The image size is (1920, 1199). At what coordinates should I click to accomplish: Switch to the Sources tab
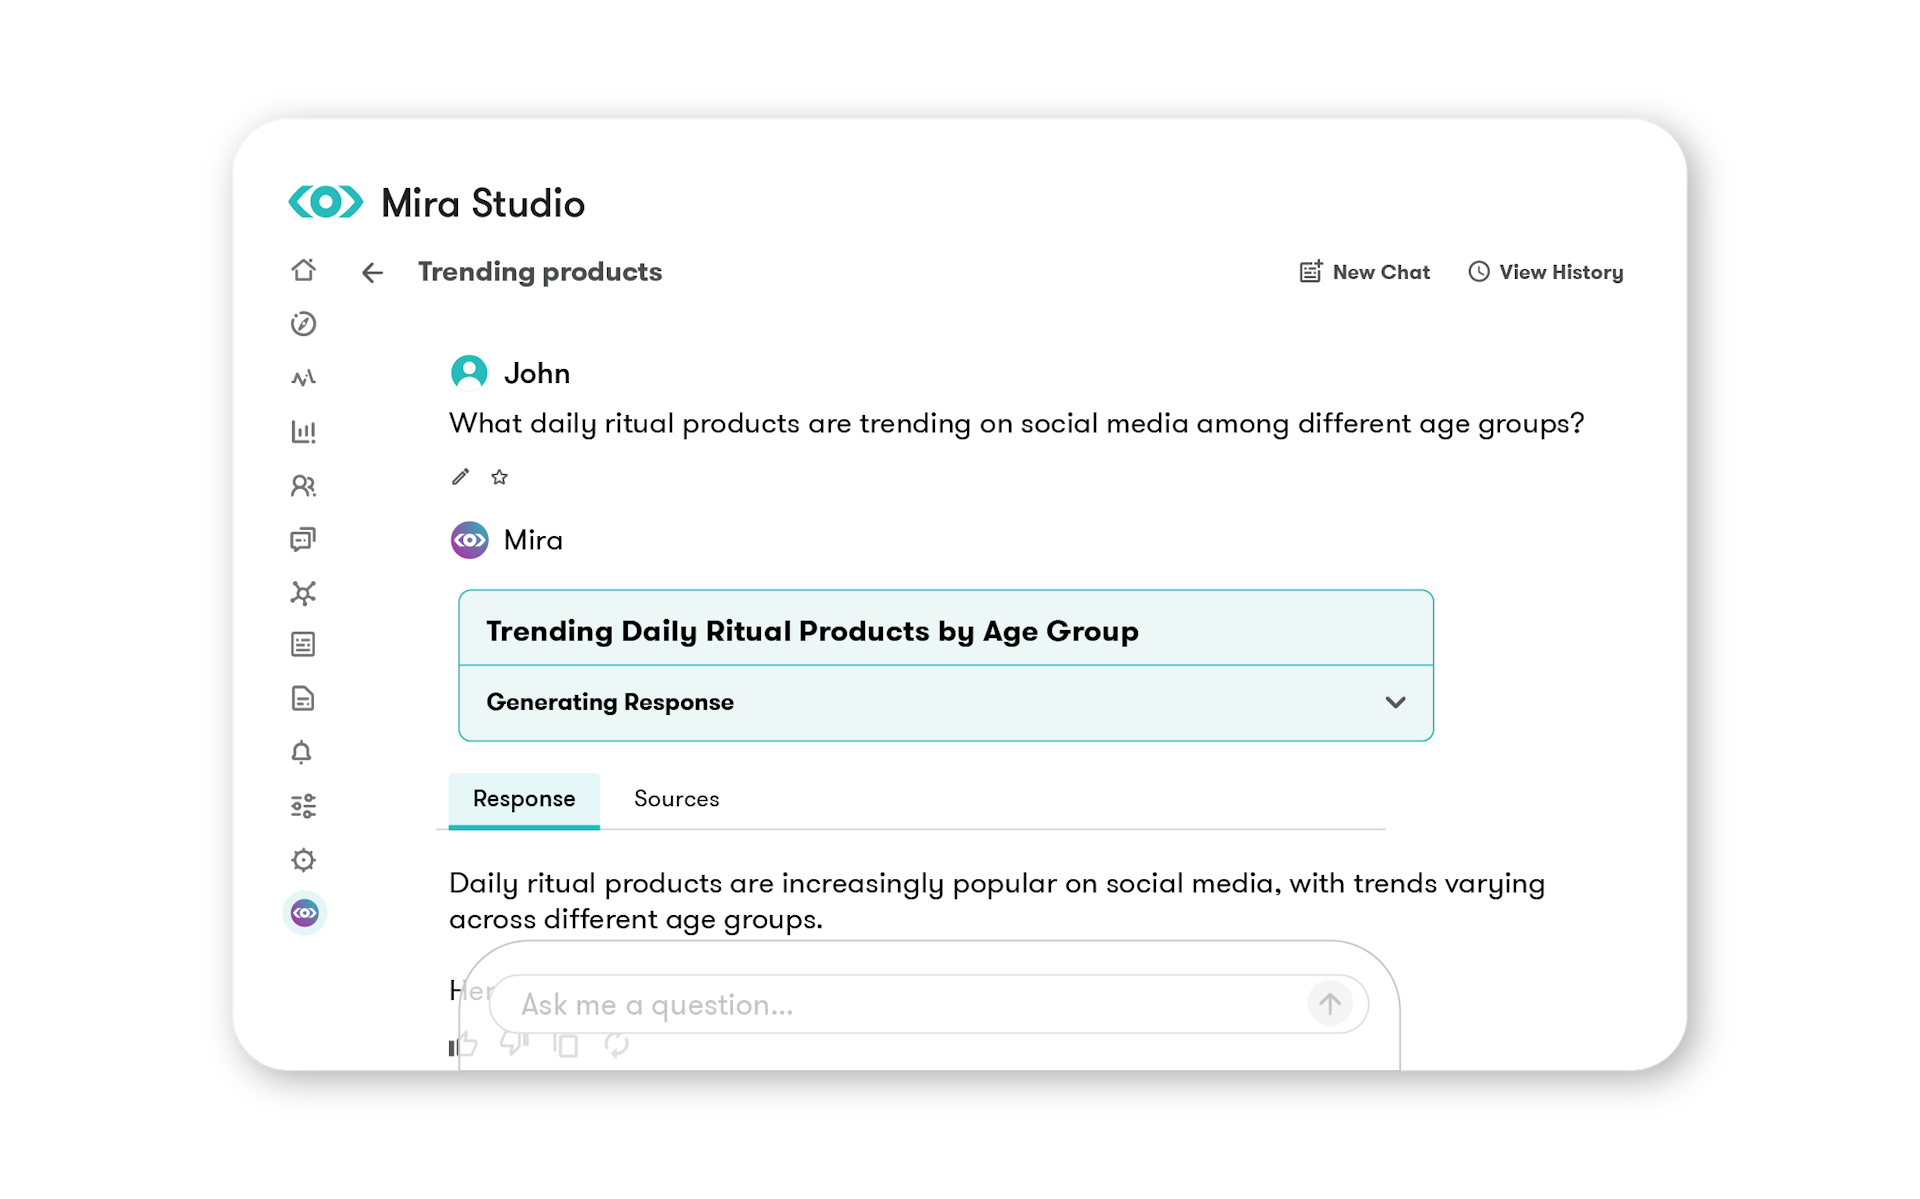coord(676,799)
